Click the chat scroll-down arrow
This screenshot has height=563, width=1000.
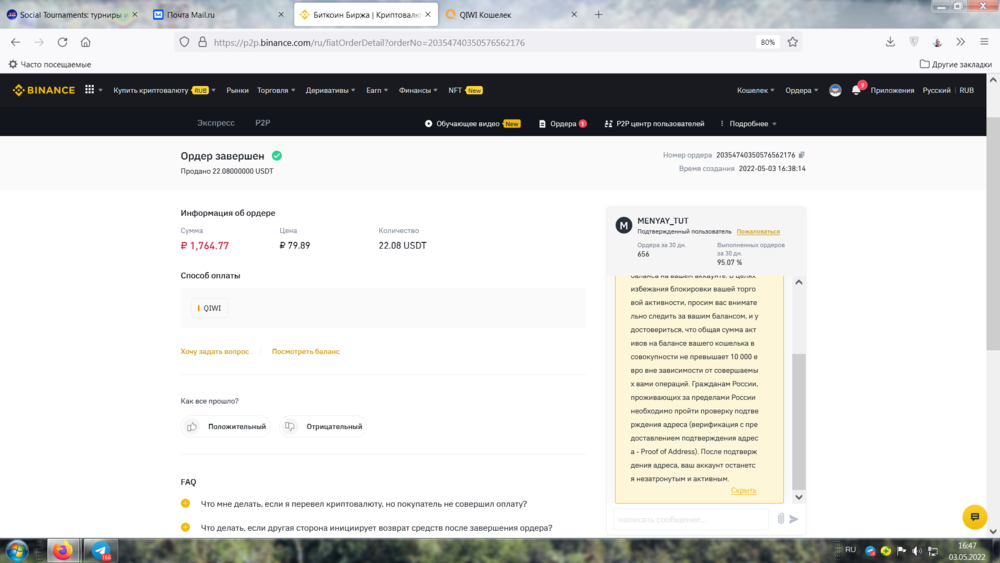tap(798, 497)
